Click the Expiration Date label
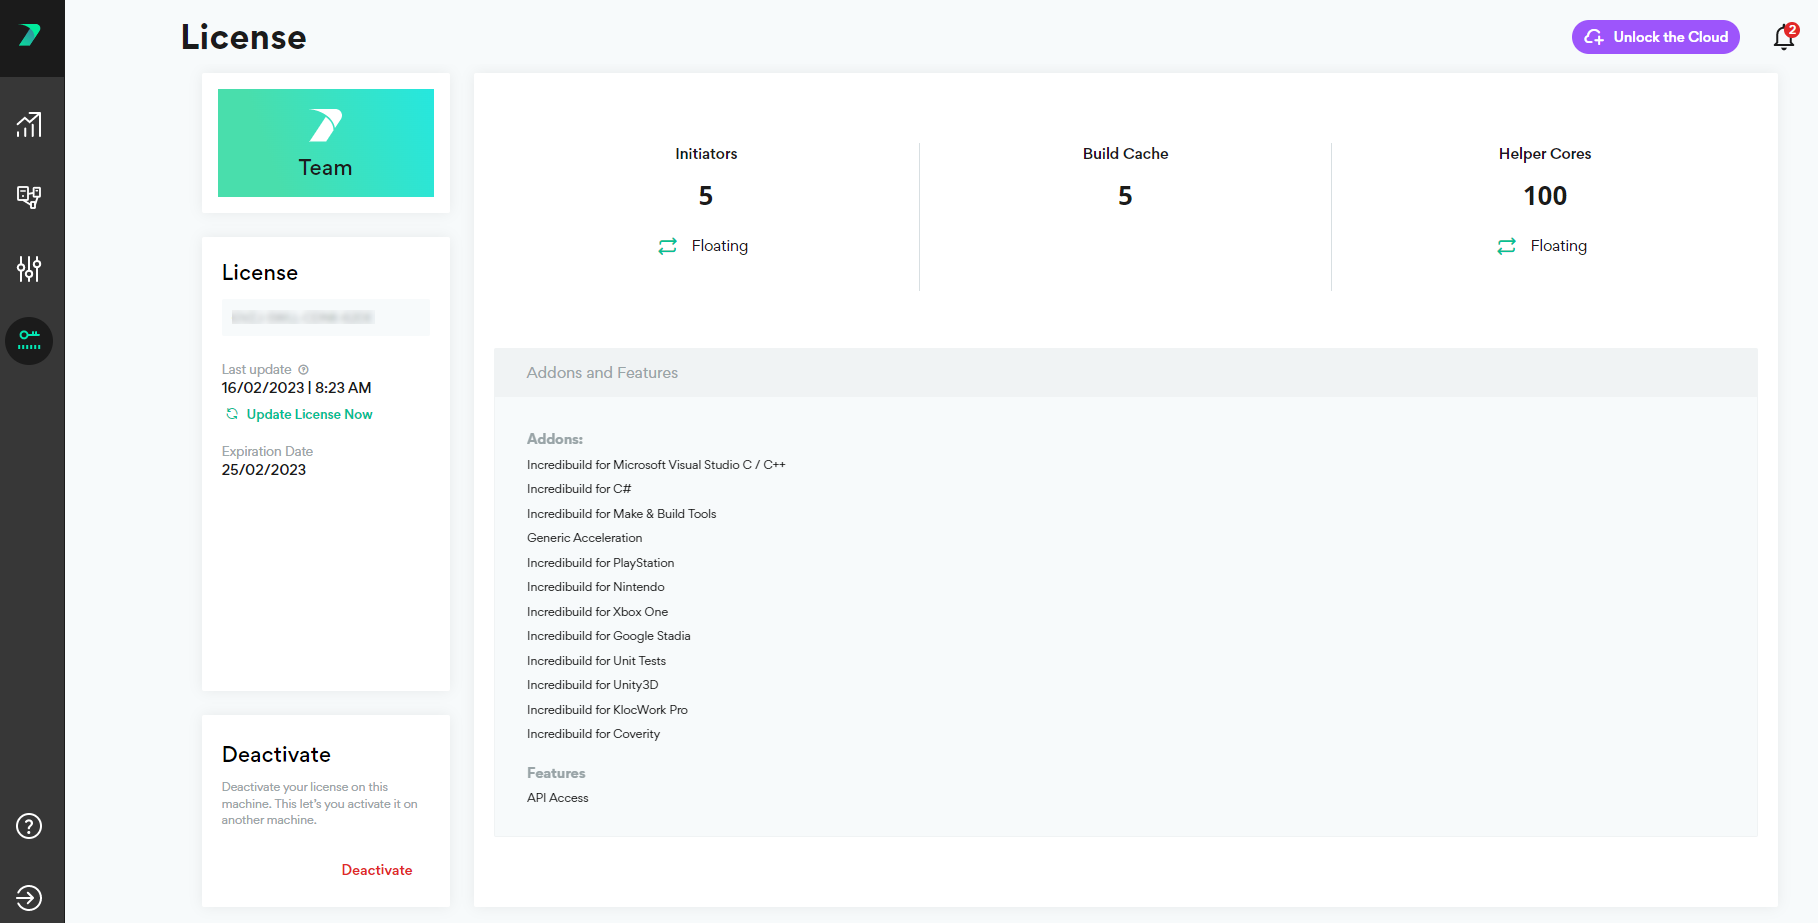This screenshot has width=1818, height=923. [268, 452]
